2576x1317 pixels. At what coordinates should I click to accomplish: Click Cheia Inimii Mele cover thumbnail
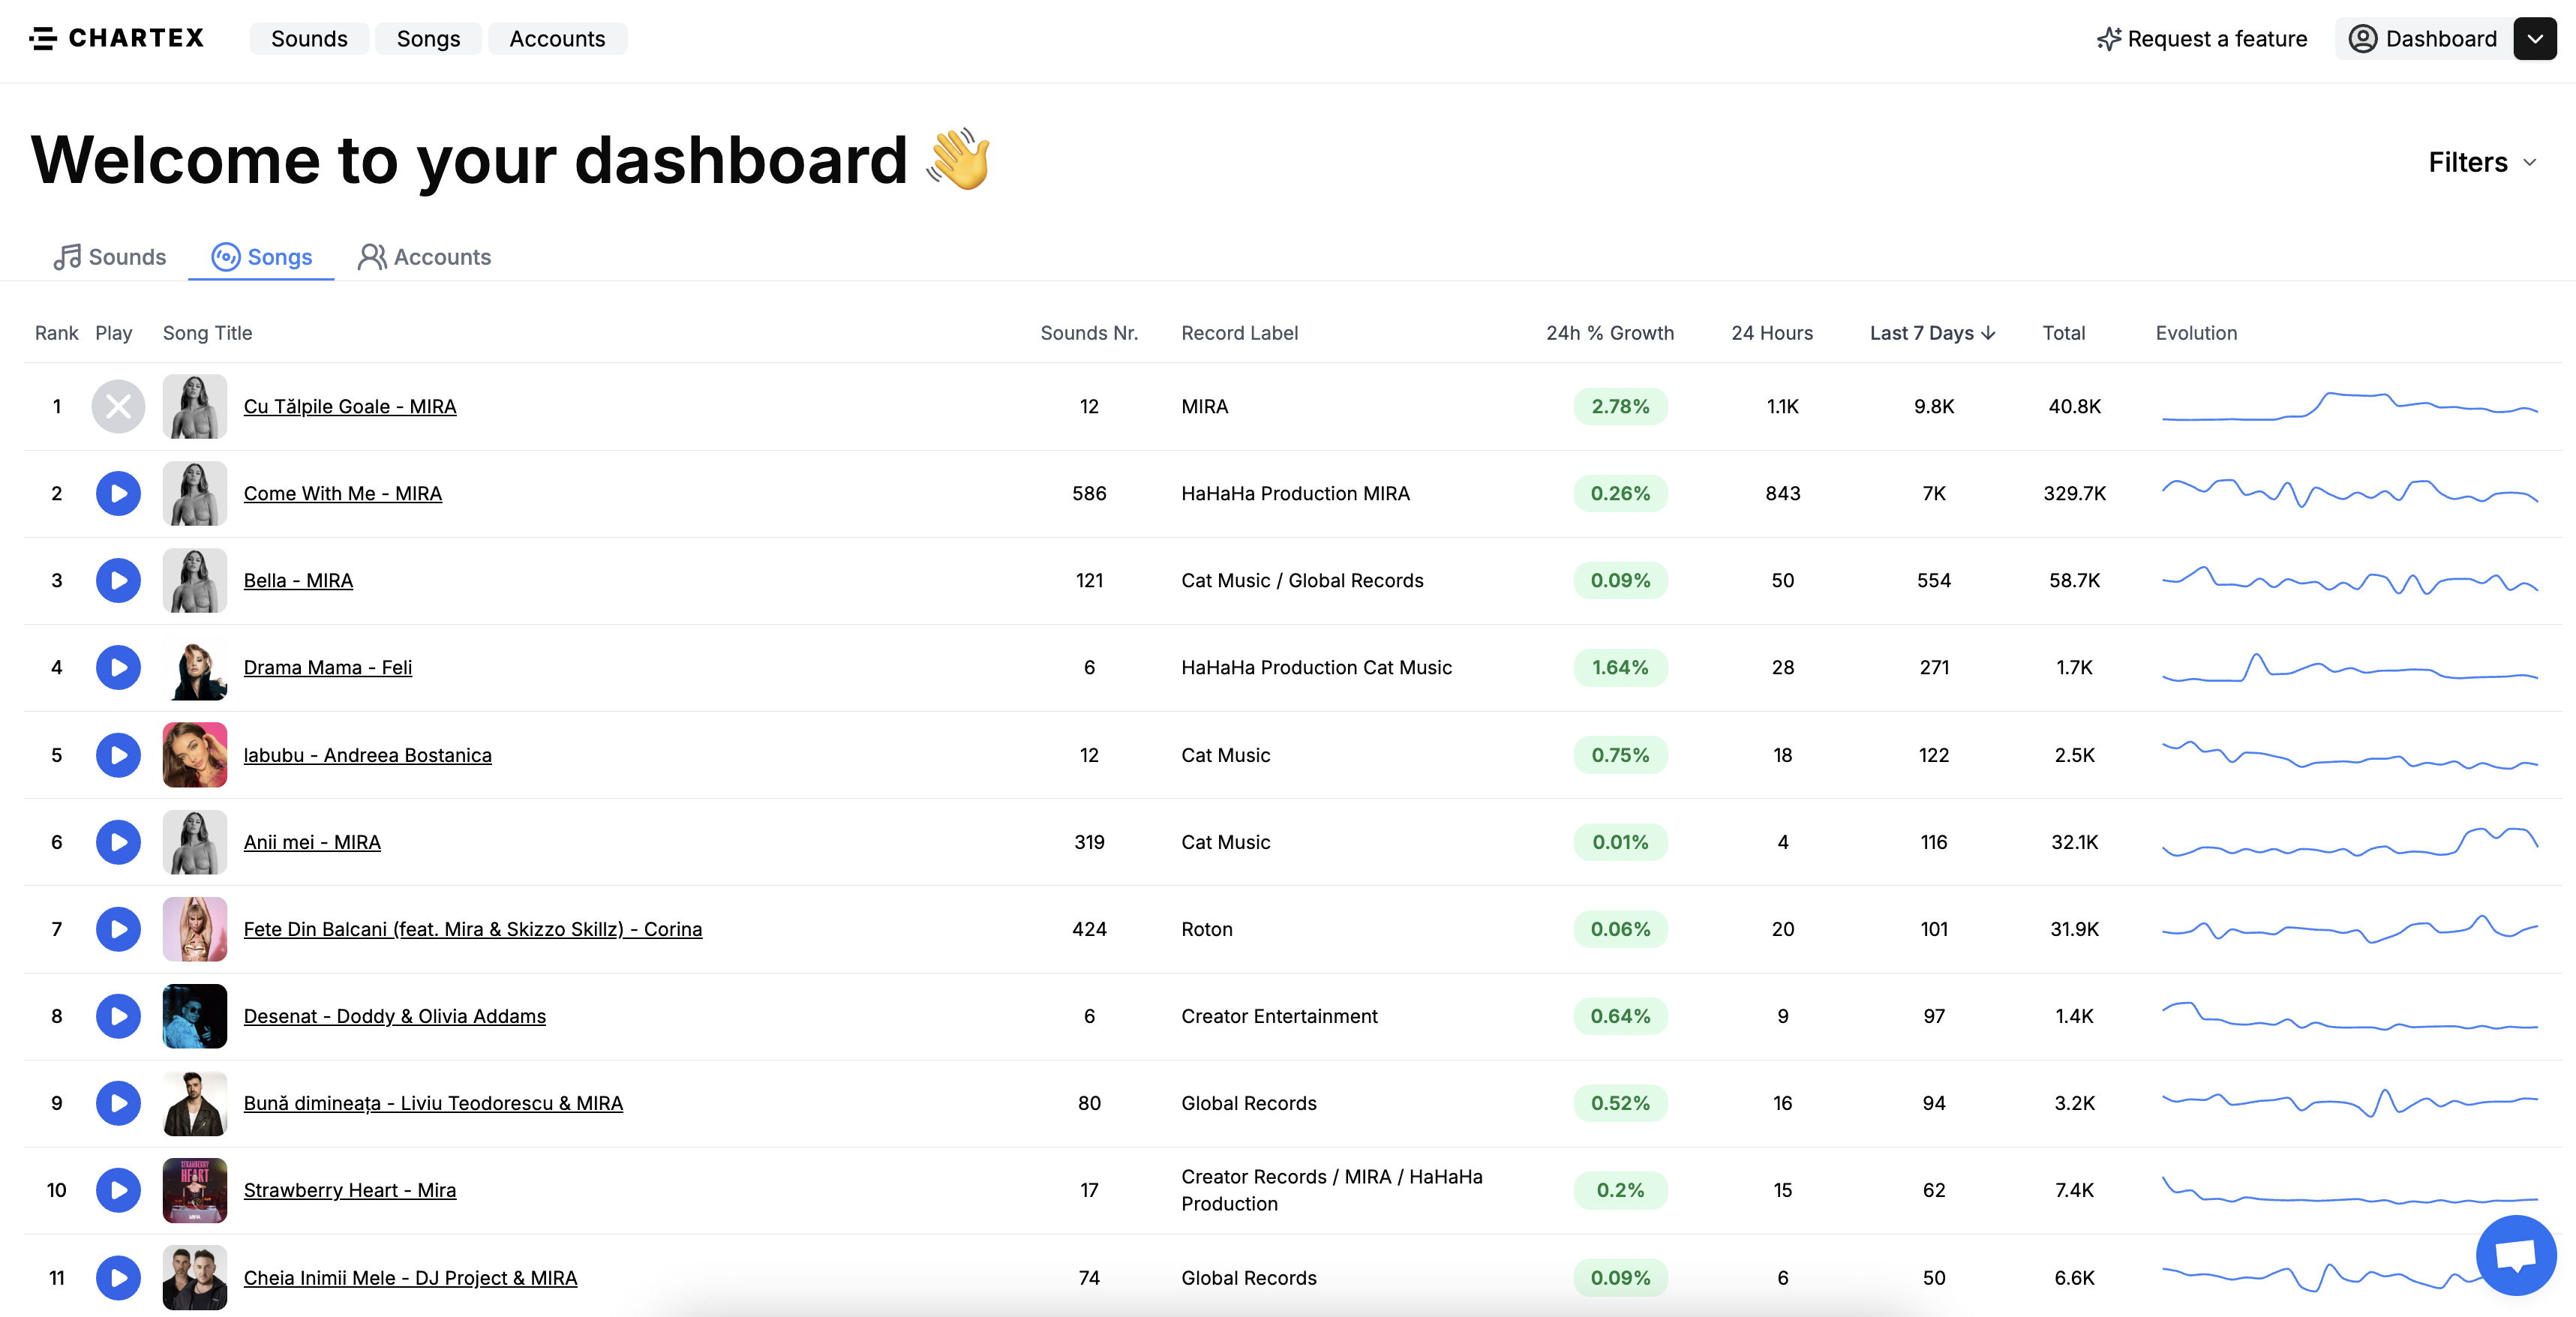[195, 1278]
